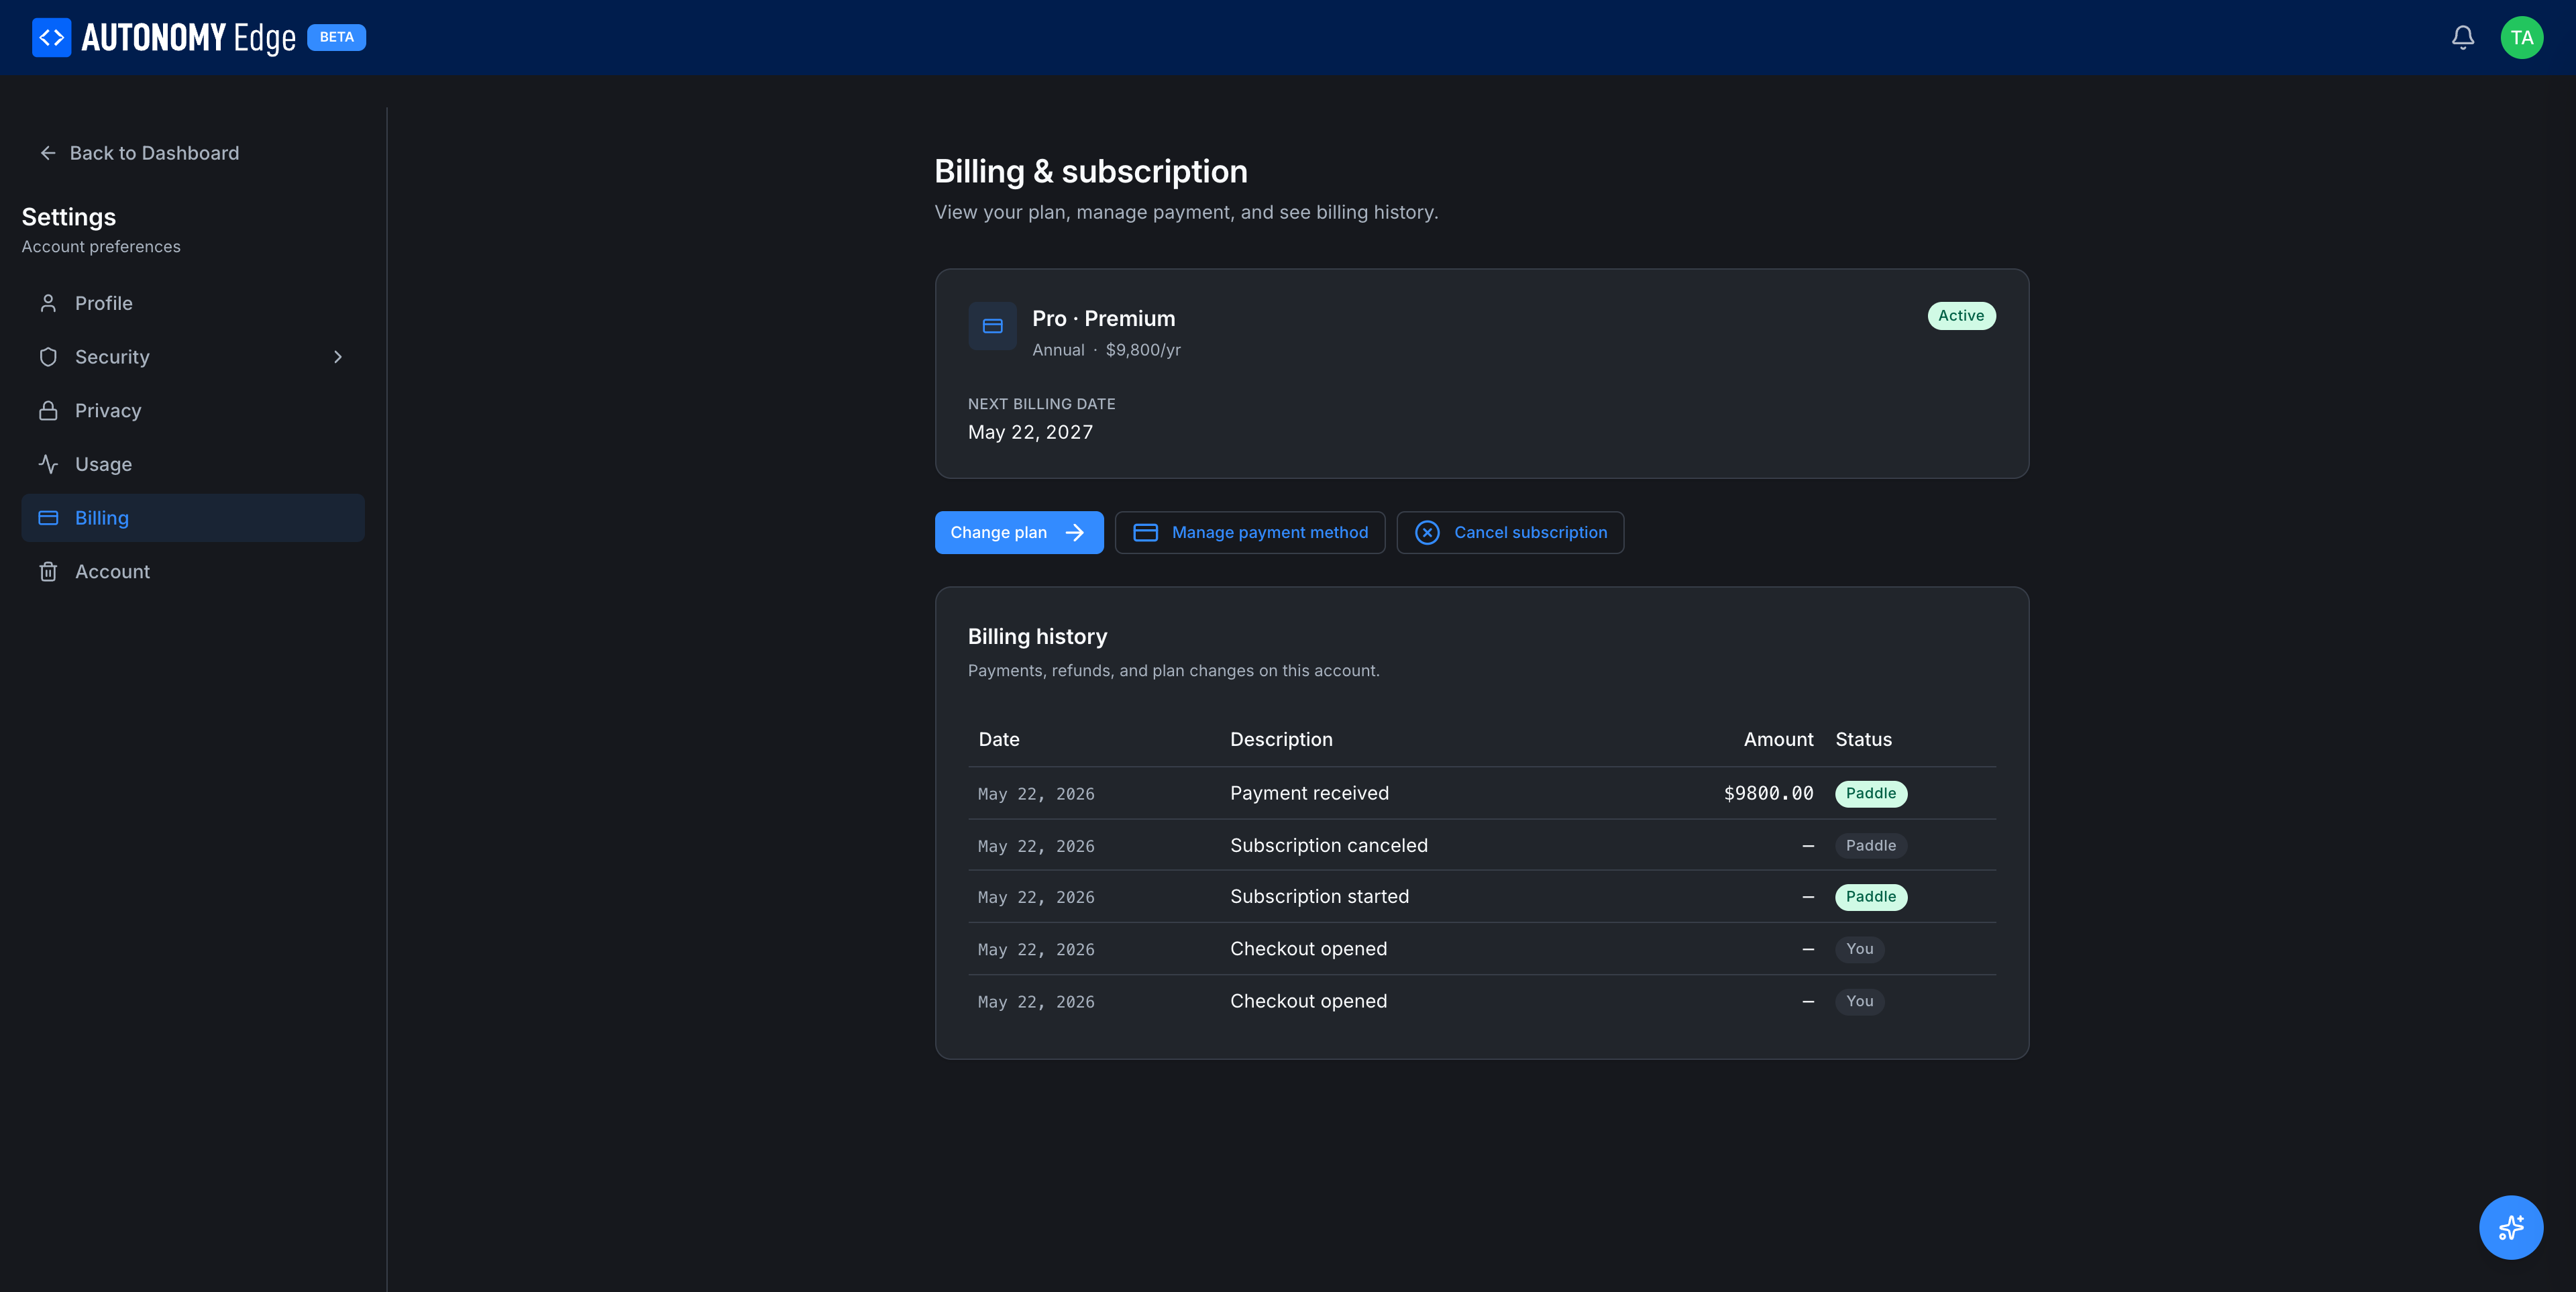Expand the Security submenu chevron
Image resolution: width=2576 pixels, height=1292 pixels.
[x=338, y=357]
